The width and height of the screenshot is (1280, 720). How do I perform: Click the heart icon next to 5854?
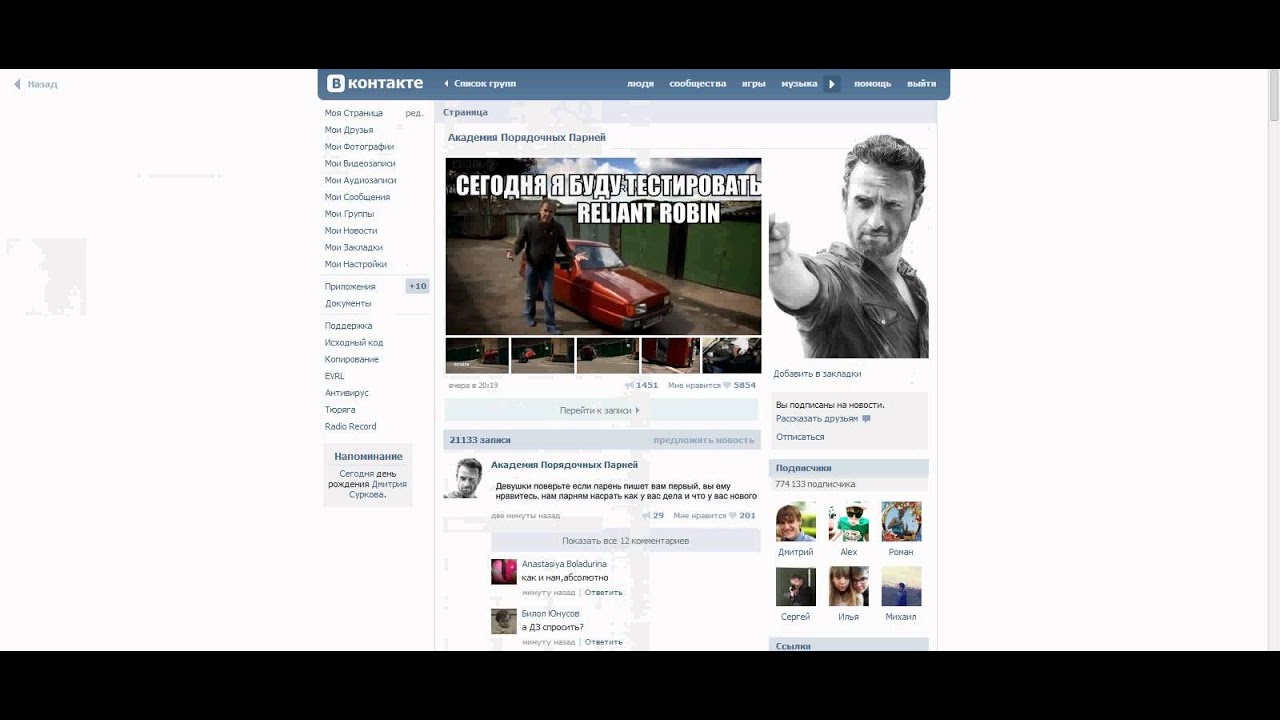pyautogui.click(x=727, y=385)
